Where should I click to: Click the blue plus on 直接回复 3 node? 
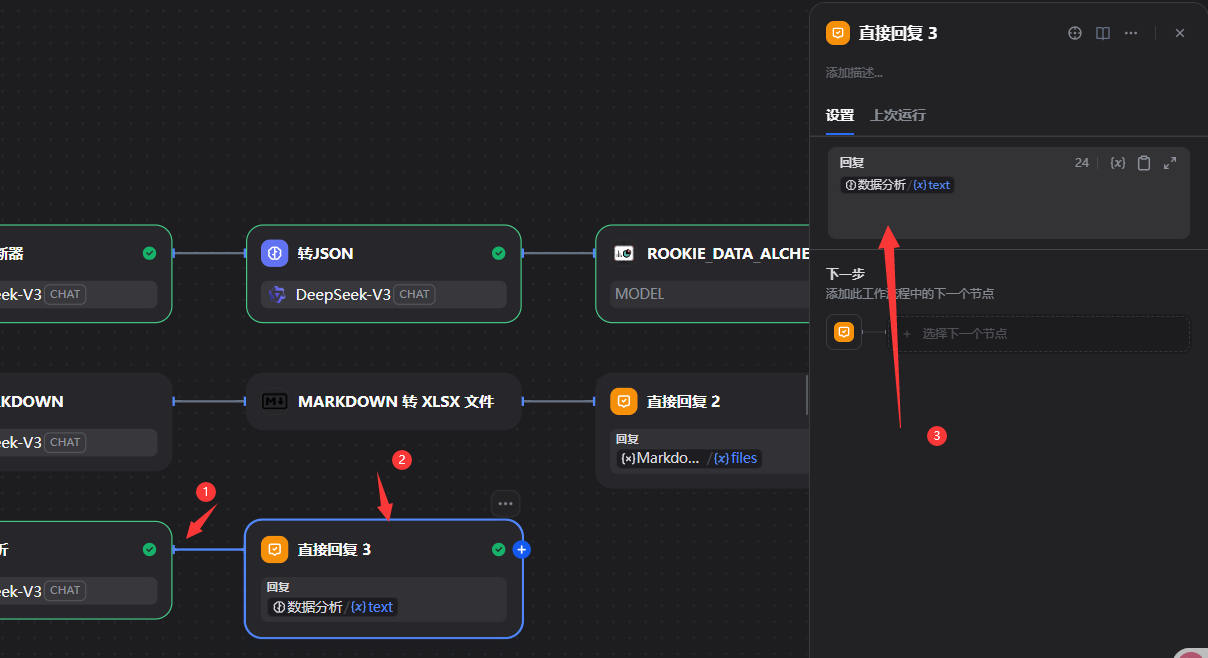click(521, 549)
